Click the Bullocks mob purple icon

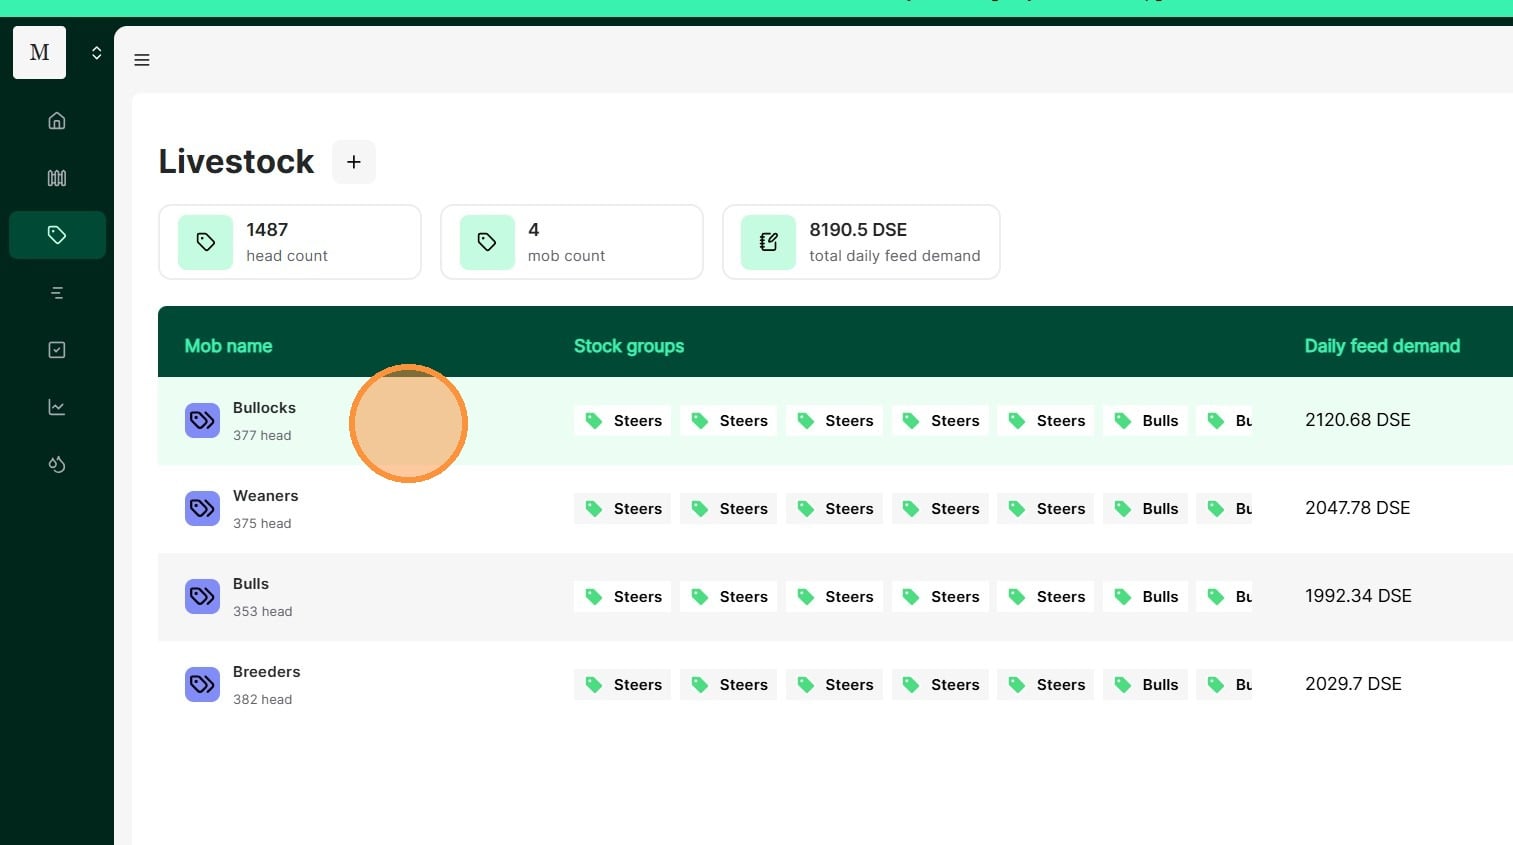tap(202, 420)
